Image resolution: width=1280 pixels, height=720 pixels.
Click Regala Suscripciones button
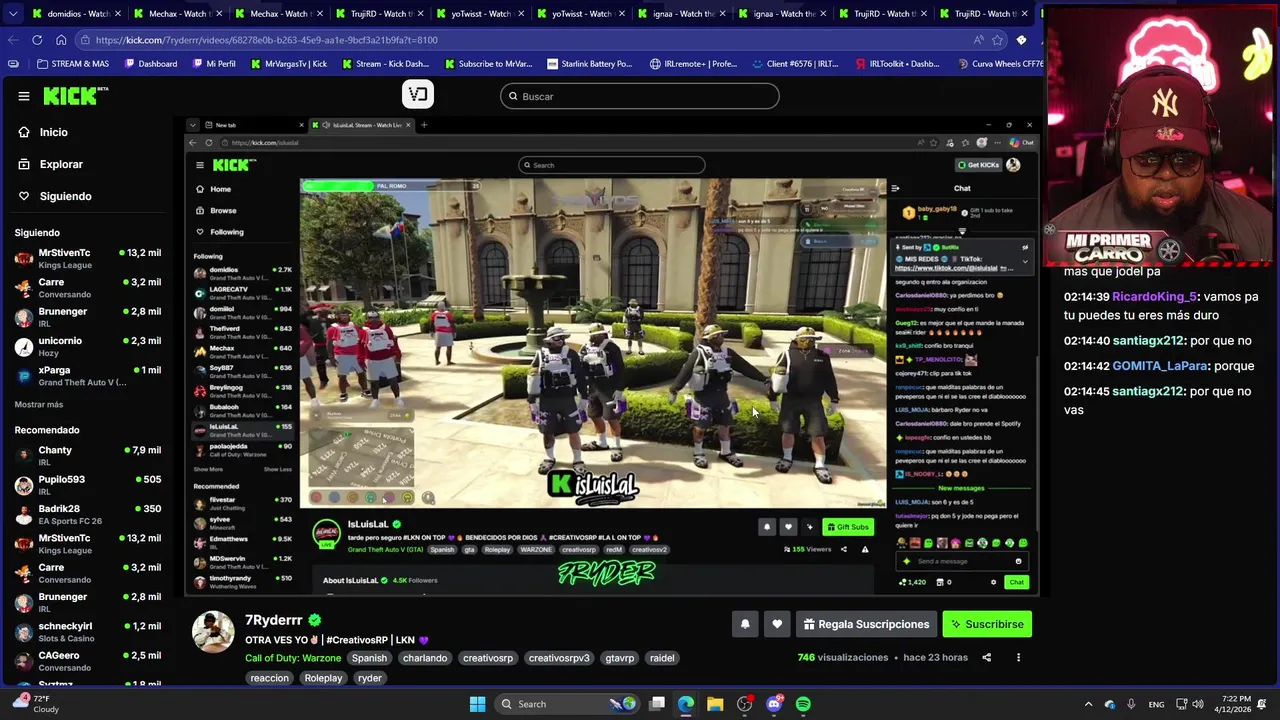[x=866, y=624]
